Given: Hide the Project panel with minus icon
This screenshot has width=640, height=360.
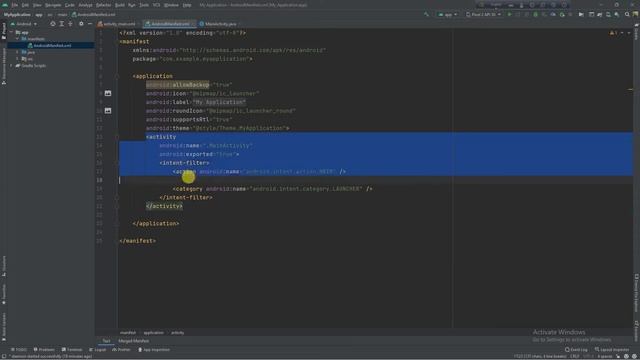Looking at the screenshot, I should tap(90, 24).
